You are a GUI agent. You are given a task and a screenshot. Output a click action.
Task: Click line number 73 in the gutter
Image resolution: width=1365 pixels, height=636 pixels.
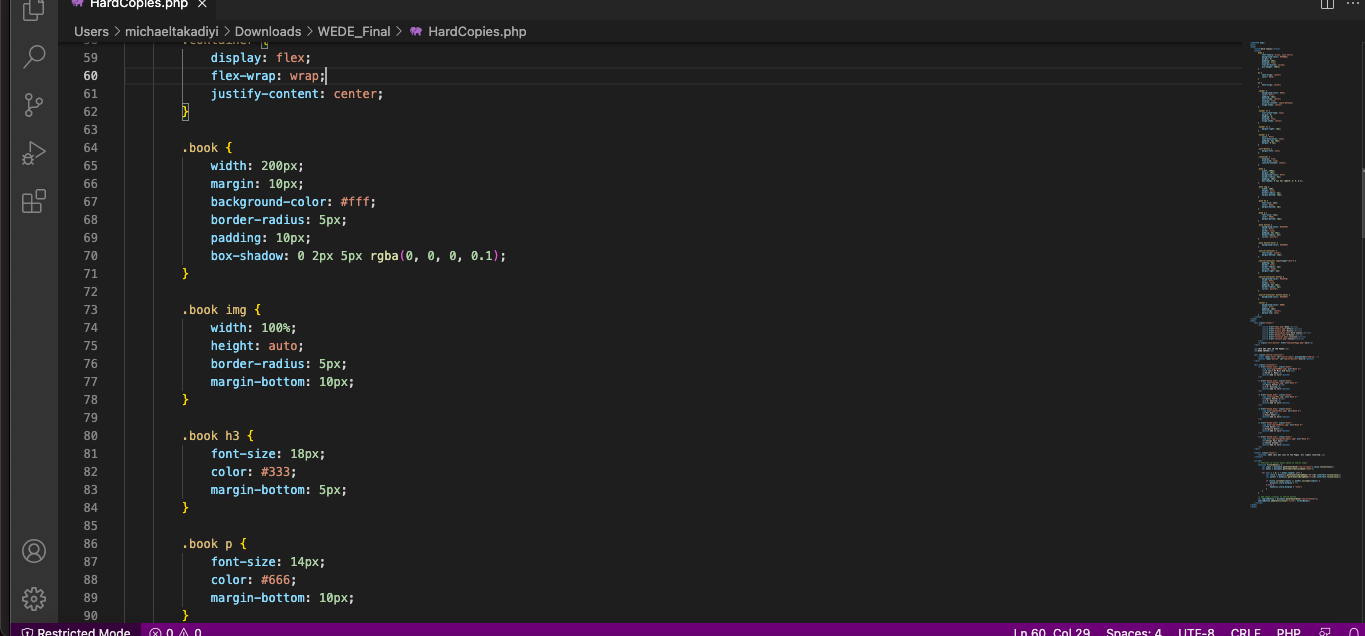[91, 310]
